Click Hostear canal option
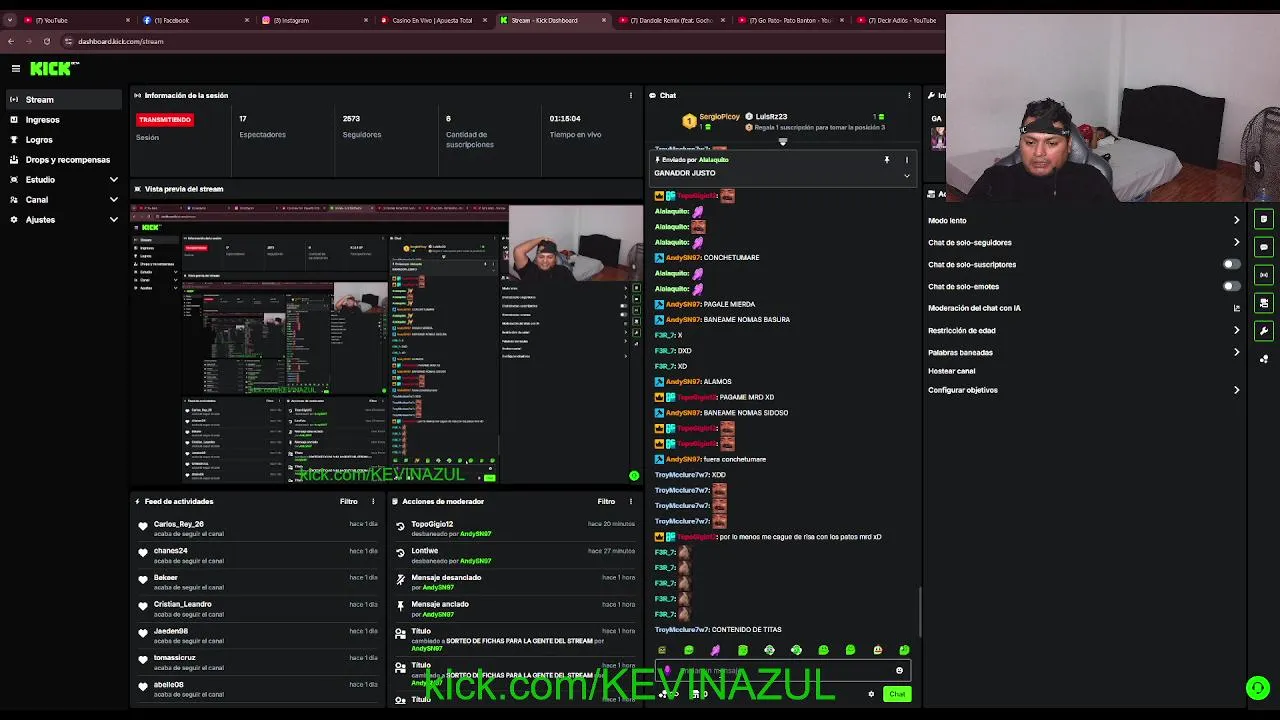Screen dimensions: 1280x720 951,371
